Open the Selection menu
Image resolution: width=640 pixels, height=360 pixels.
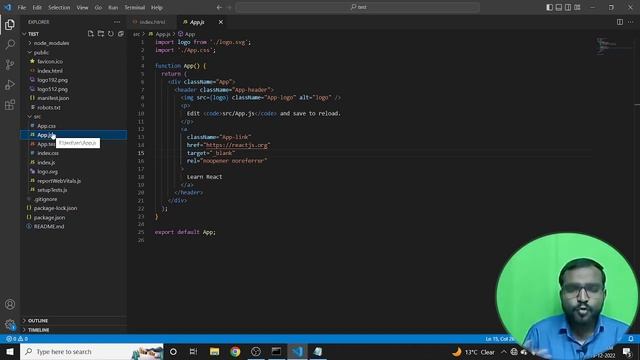click(x=59, y=7)
